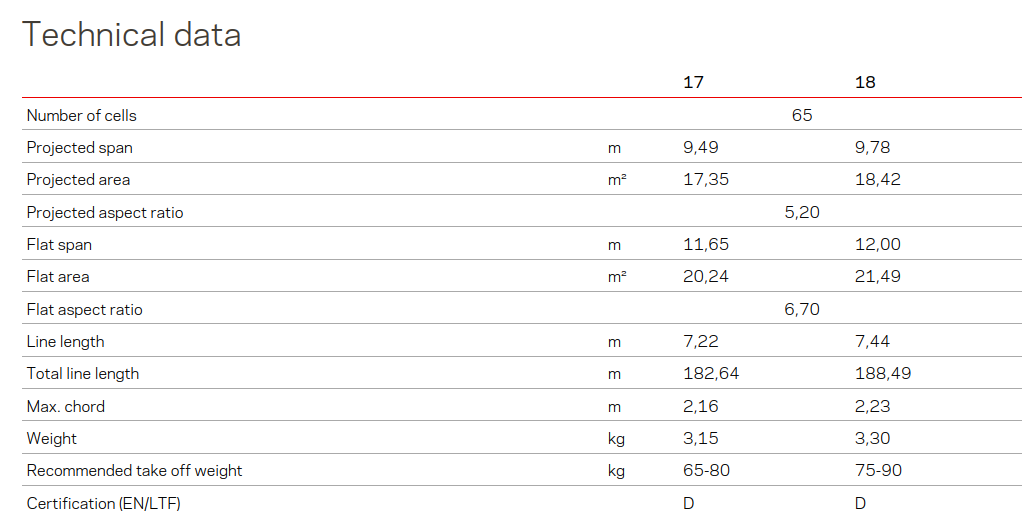Screen dimensions: 1033x531
Task: Click the Number of cells row label
Action: point(82,116)
